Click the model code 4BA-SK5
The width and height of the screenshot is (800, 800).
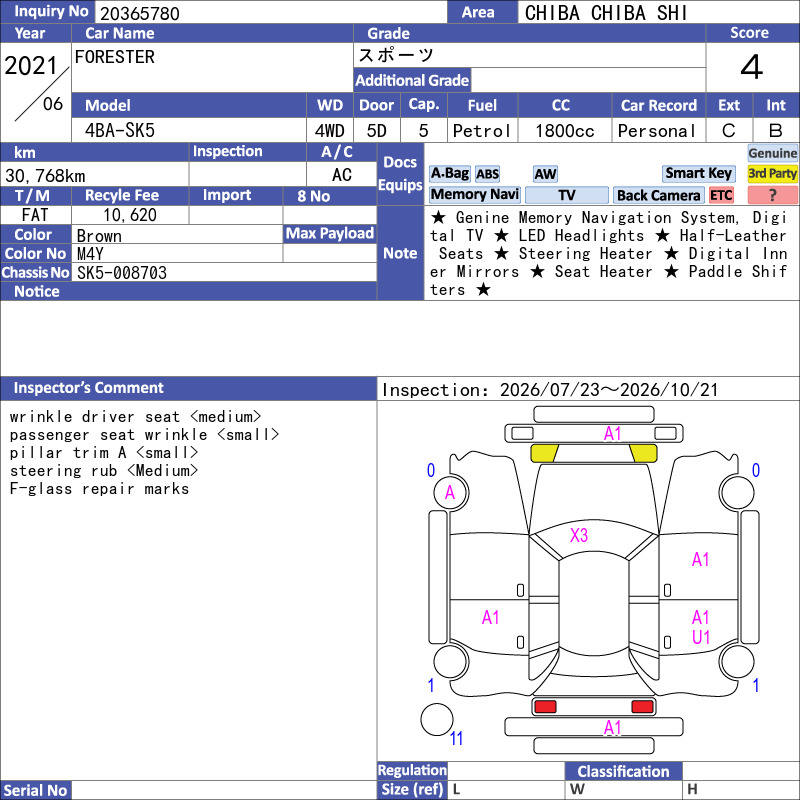[120, 131]
